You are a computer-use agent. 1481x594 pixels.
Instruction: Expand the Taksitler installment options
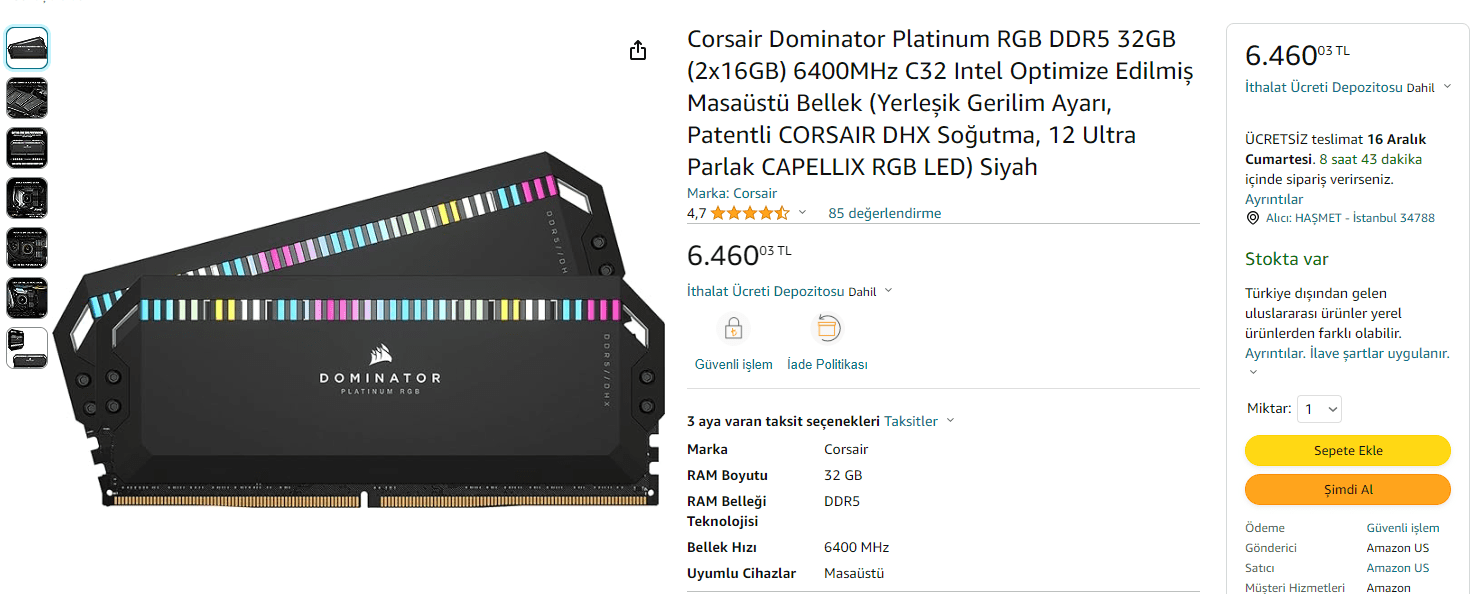(x=919, y=421)
